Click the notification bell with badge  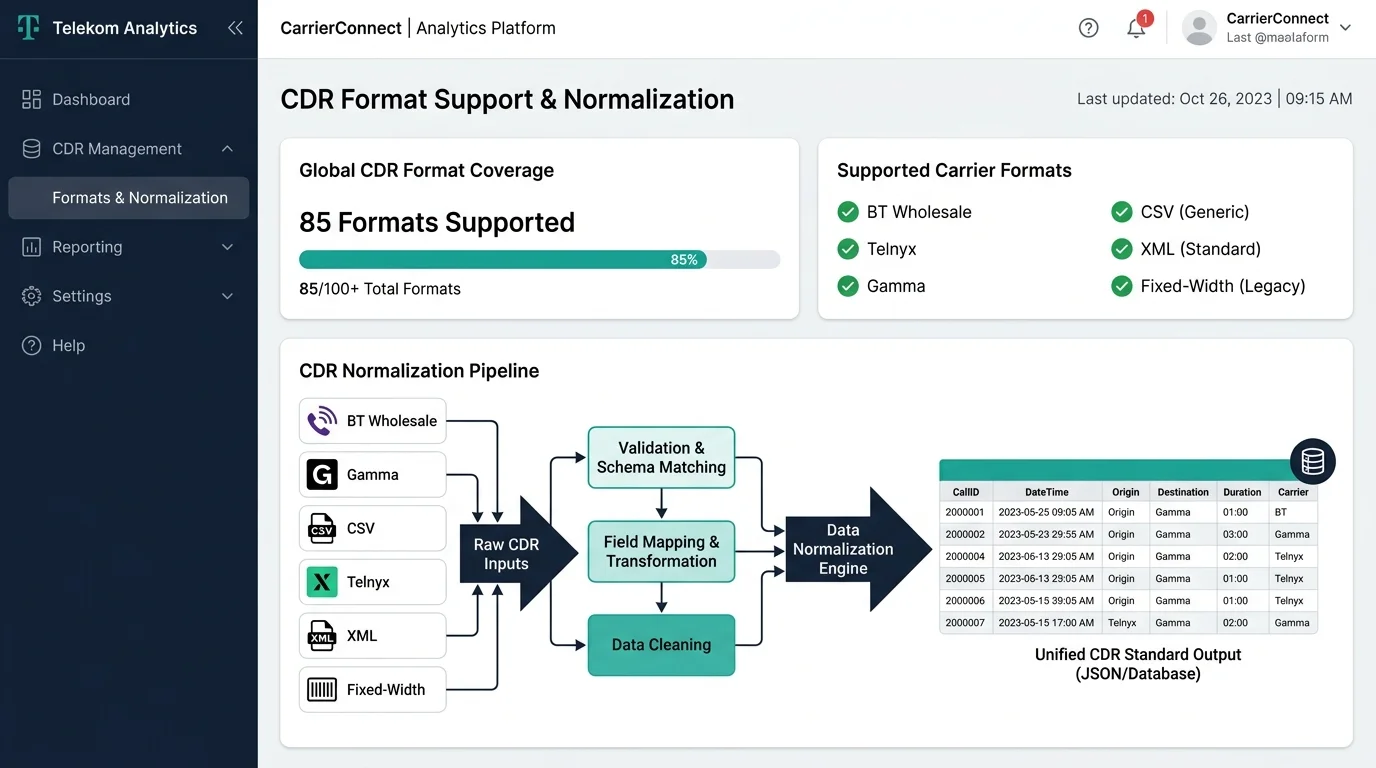pyautogui.click(x=1136, y=27)
